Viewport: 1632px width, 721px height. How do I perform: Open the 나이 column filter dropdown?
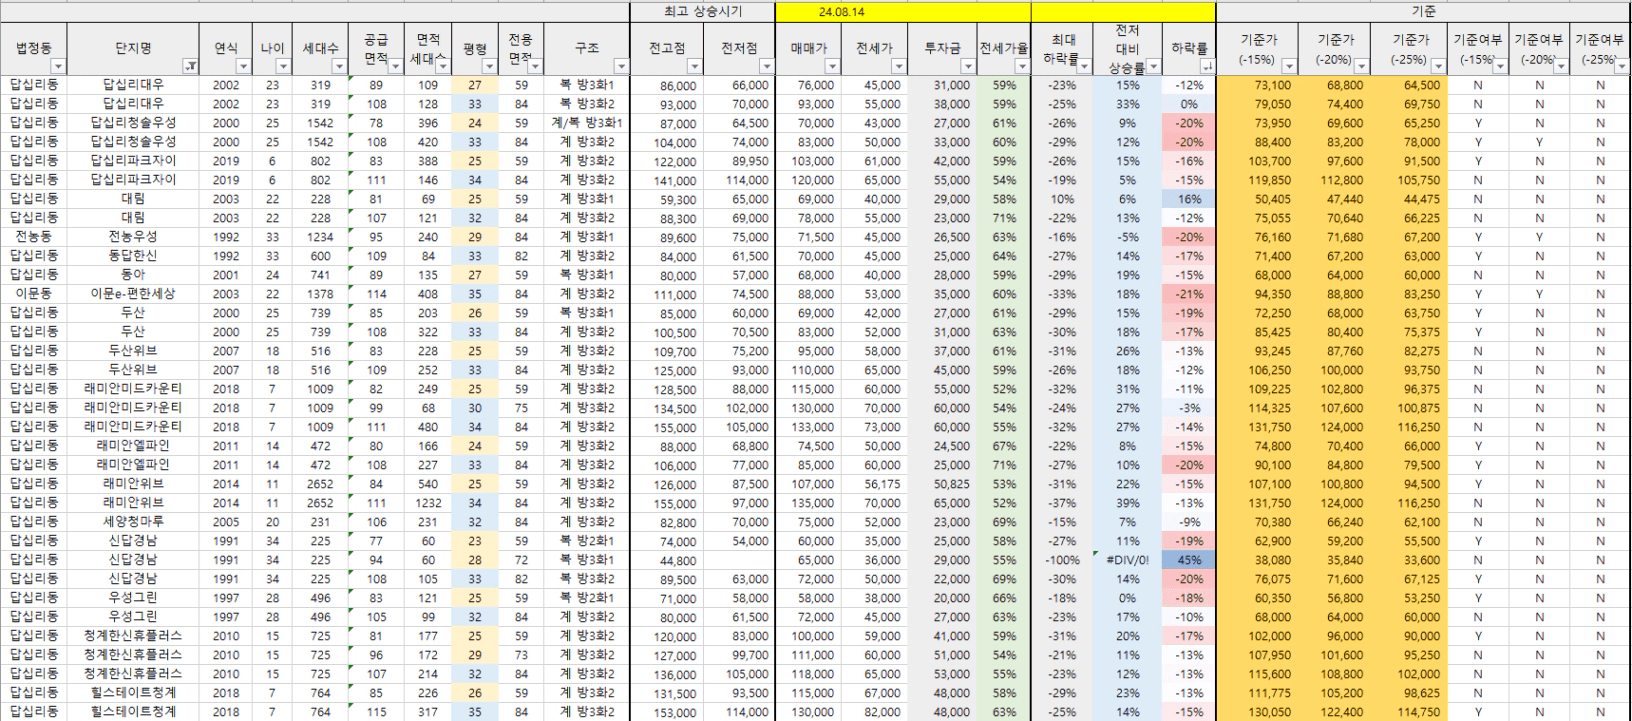(x=283, y=67)
